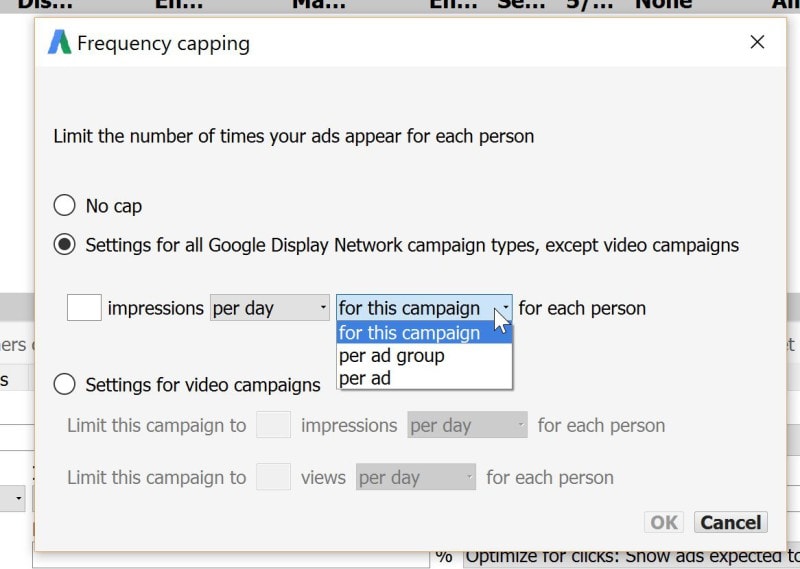Click the Frequency capping title text
The width and height of the screenshot is (800, 569).
[x=163, y=43]
